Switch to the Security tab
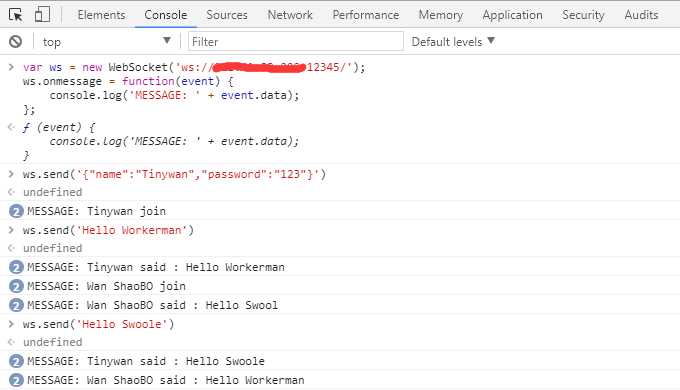This screenshot has height=390, width=680. click(x=583, y=15)
